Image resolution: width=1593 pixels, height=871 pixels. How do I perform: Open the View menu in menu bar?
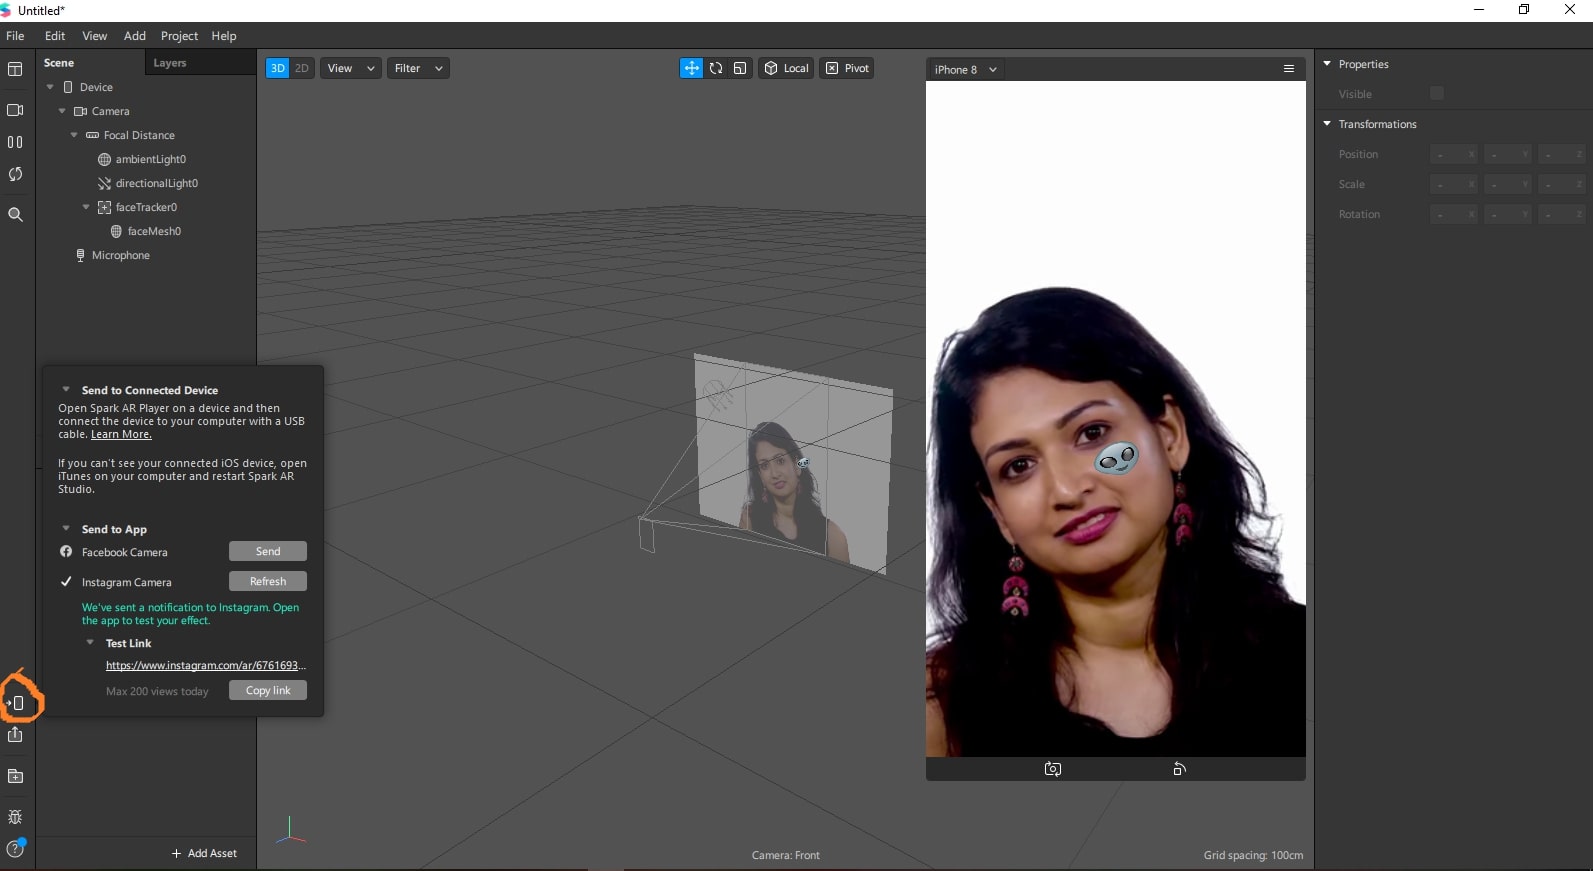click(x=95, y=36)
